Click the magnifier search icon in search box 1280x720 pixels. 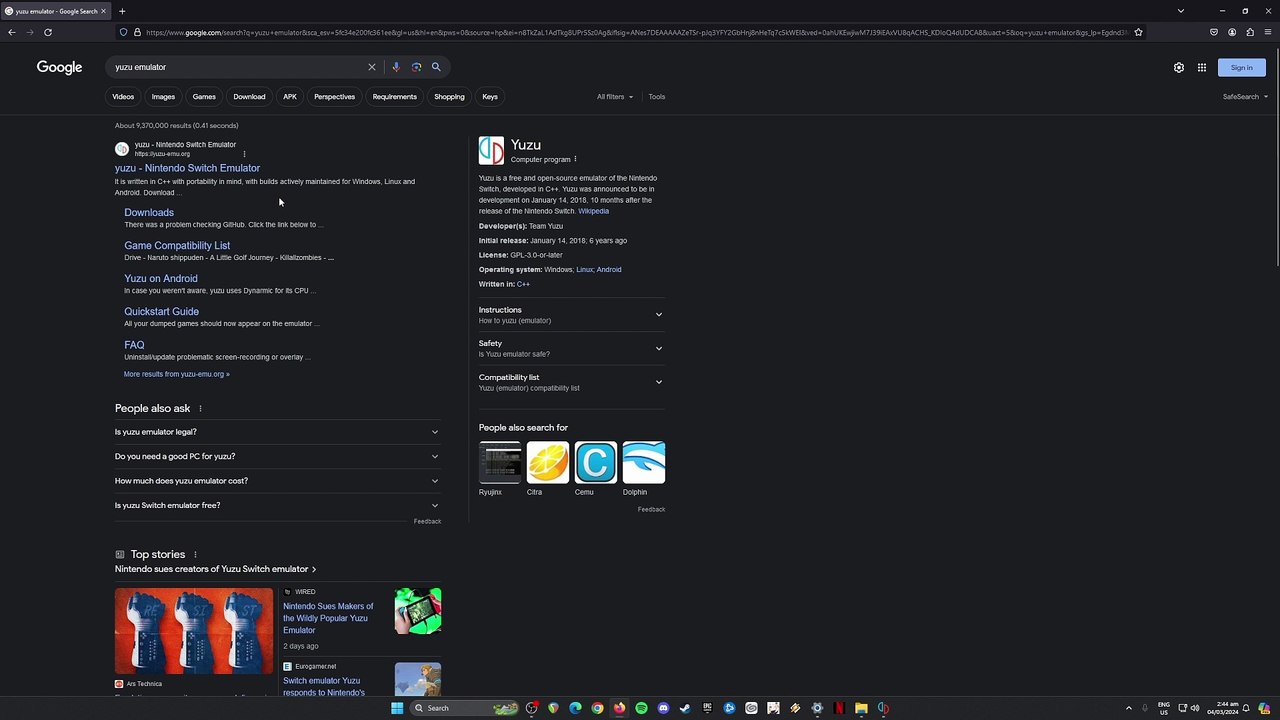[x=436, y=67]
